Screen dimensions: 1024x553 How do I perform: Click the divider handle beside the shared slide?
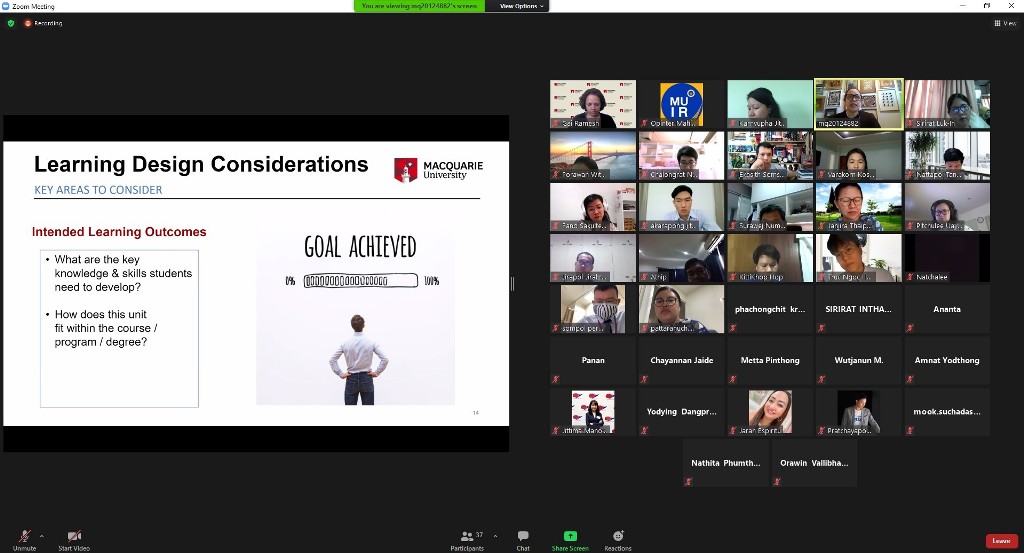[512, 284]
